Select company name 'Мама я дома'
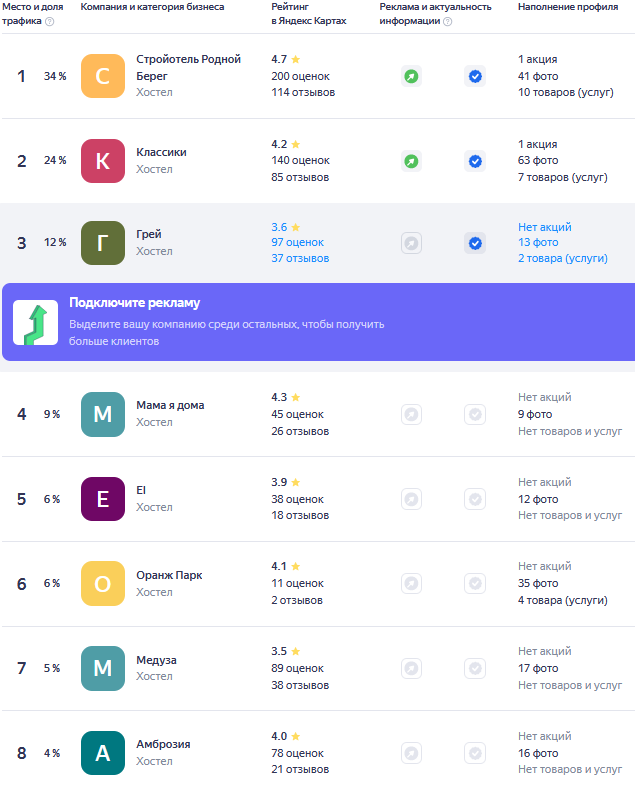This screenshot has width=635, height=795. tap(170, 406)
